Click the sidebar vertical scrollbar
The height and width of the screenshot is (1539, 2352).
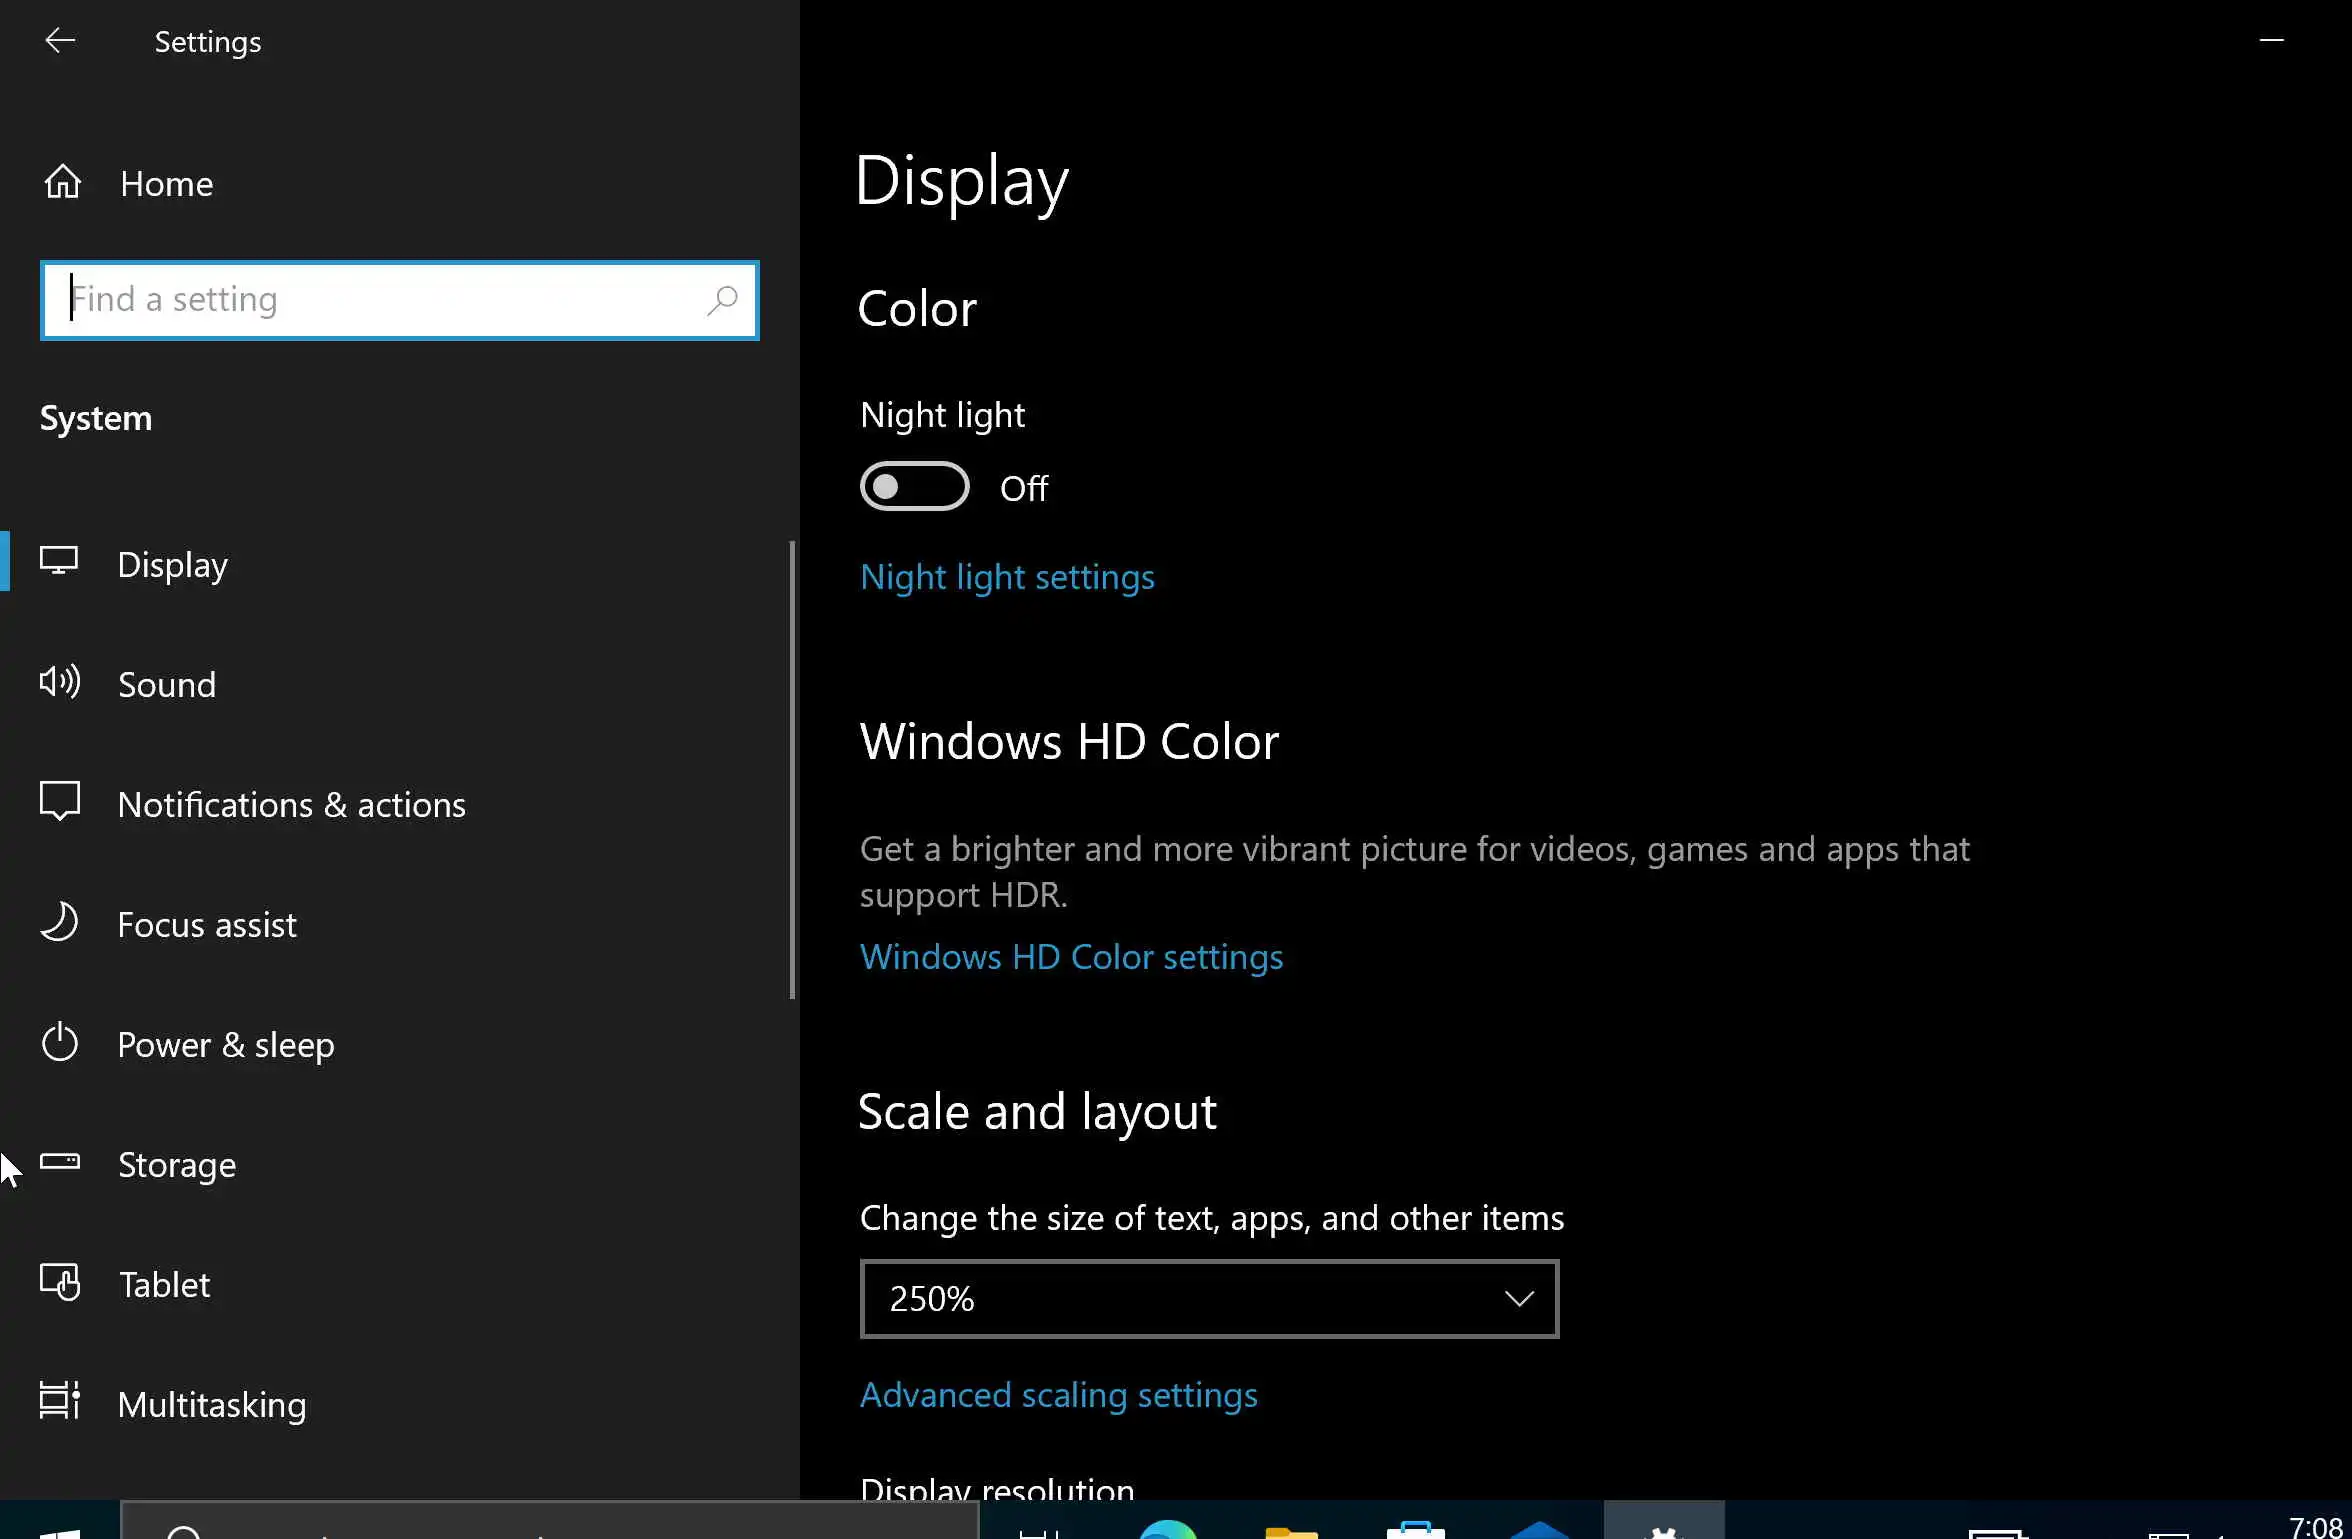click(x=792, y=770)
